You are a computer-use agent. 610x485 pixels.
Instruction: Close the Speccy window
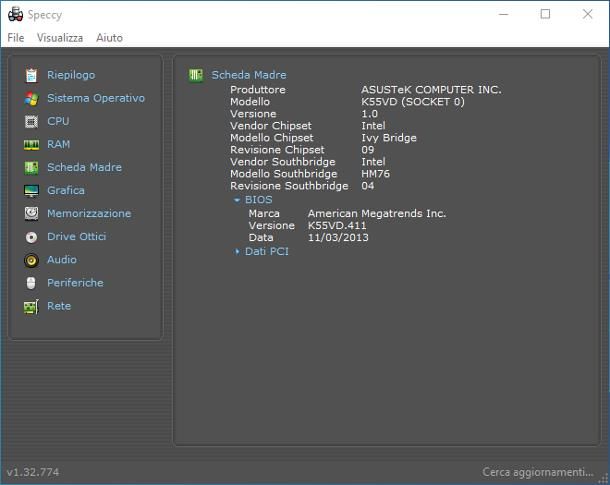[587, 14]
